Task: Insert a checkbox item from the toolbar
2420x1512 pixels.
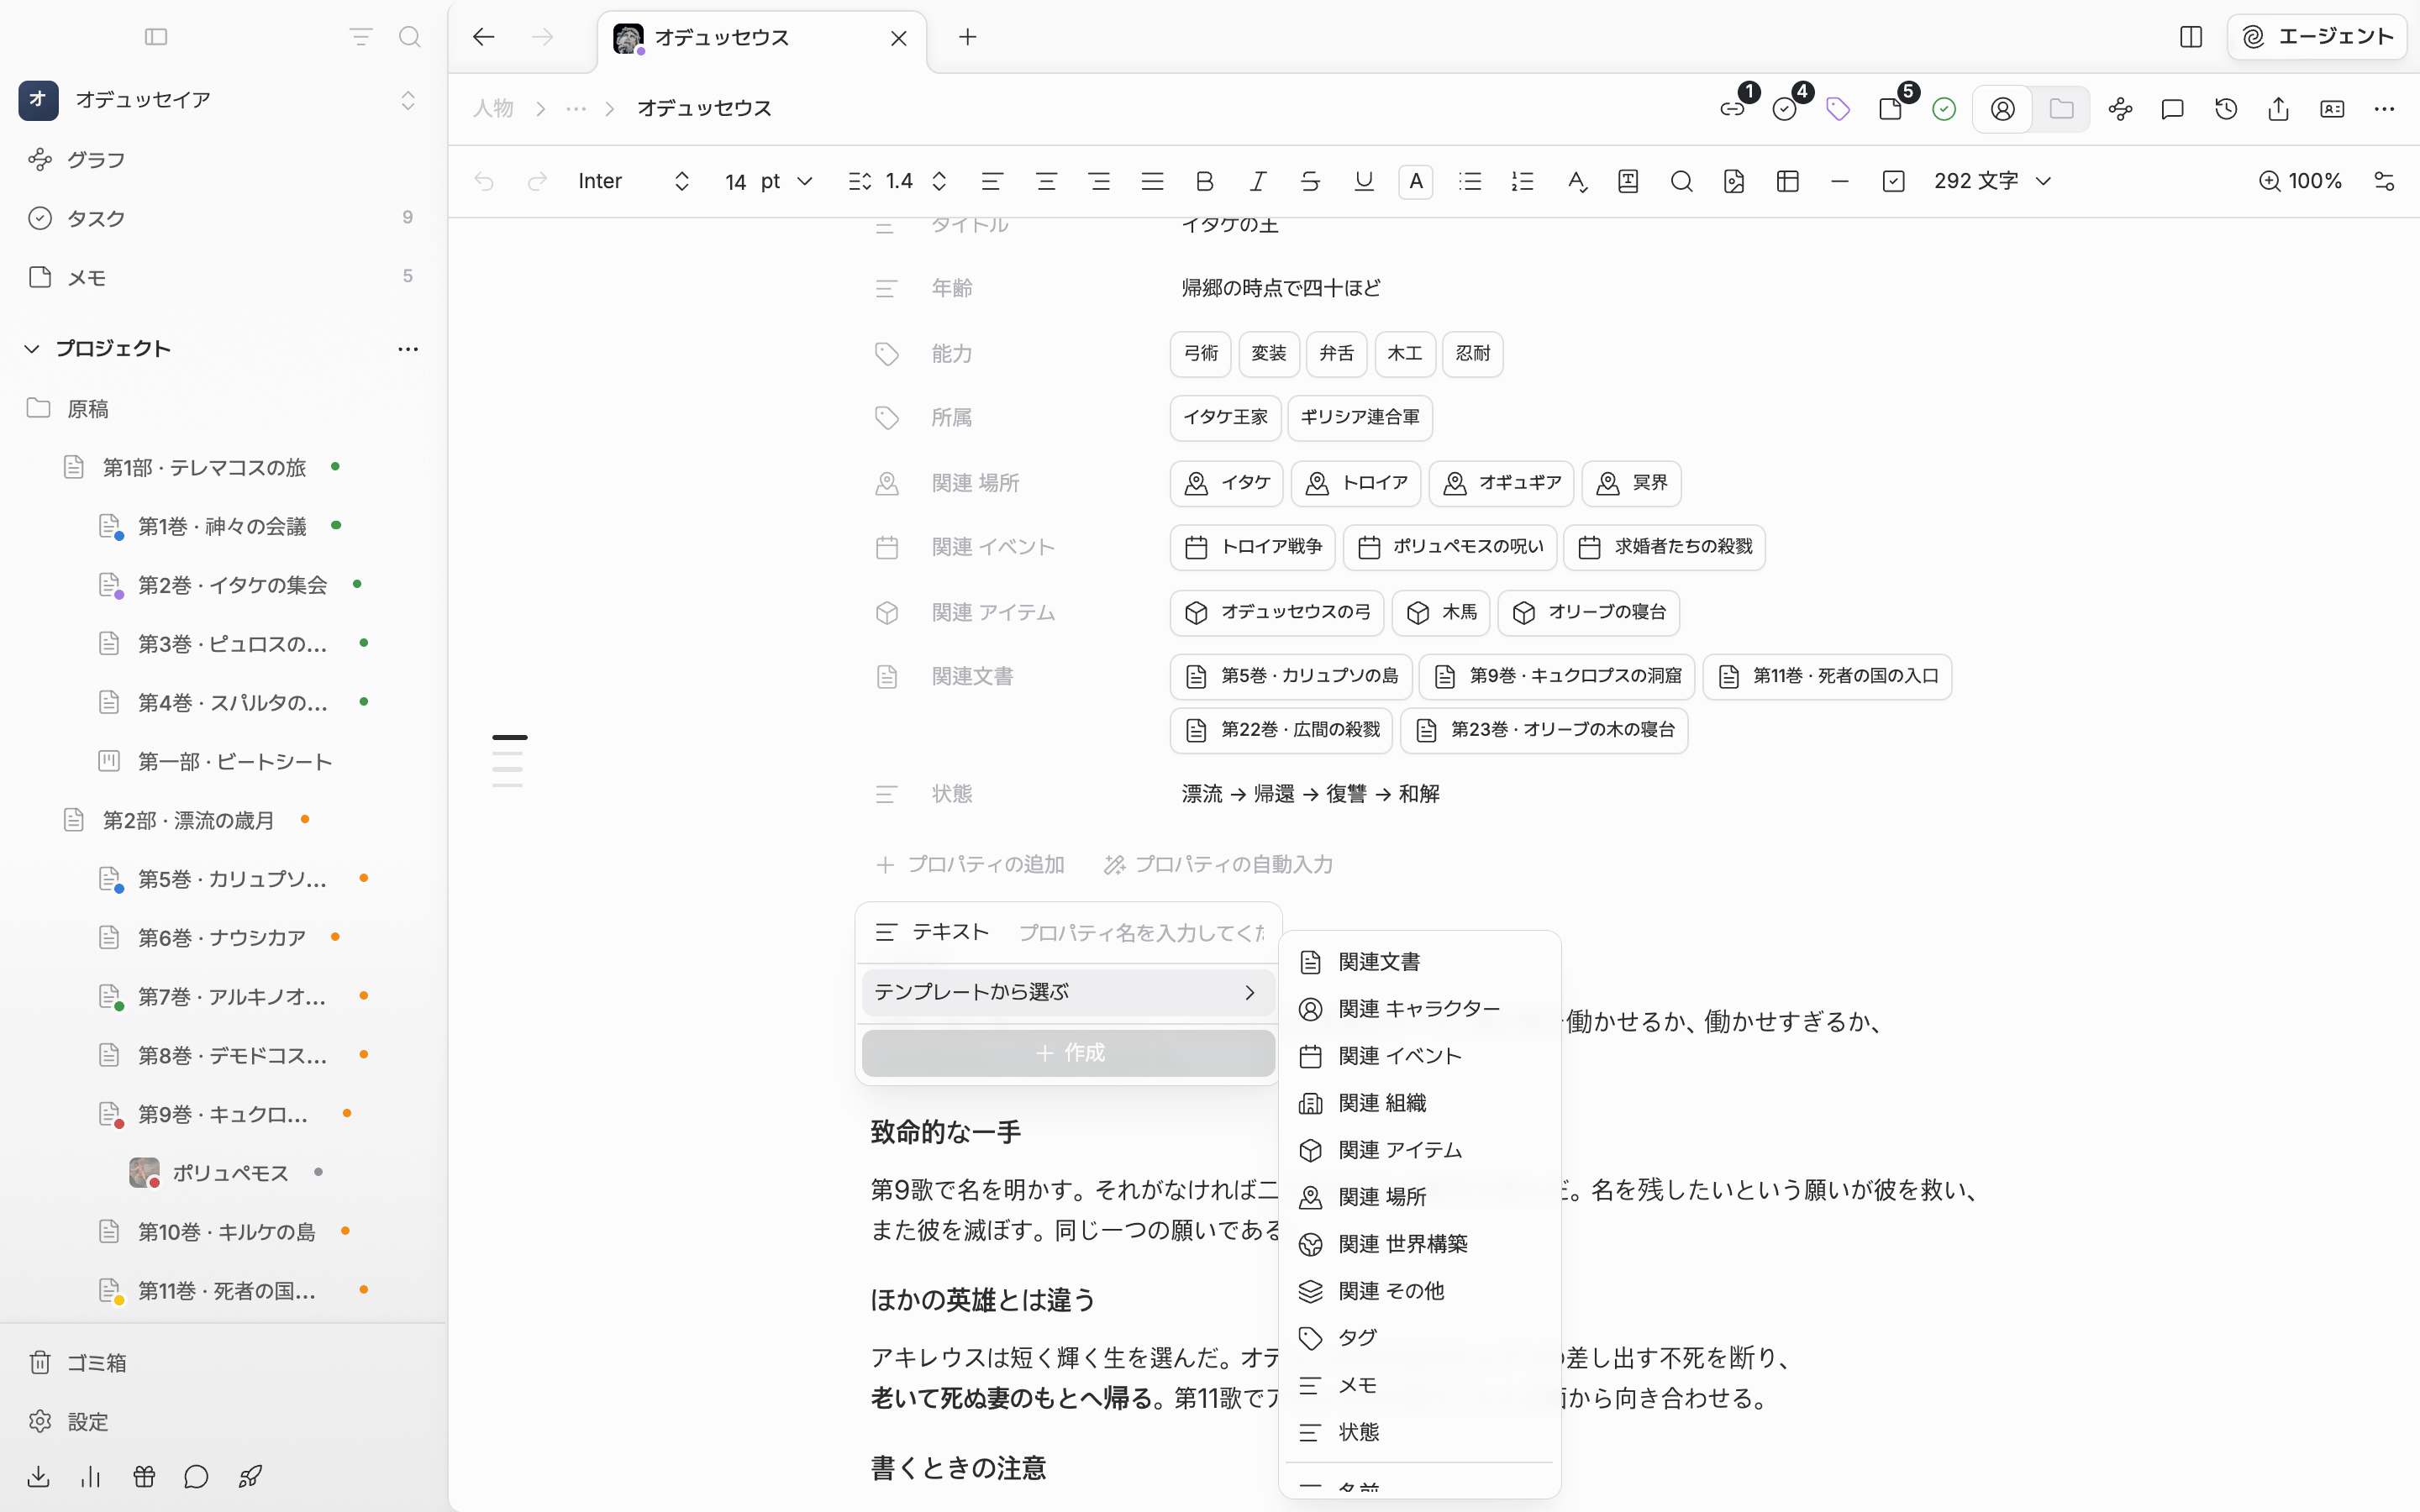Action: coord(1893,181)
